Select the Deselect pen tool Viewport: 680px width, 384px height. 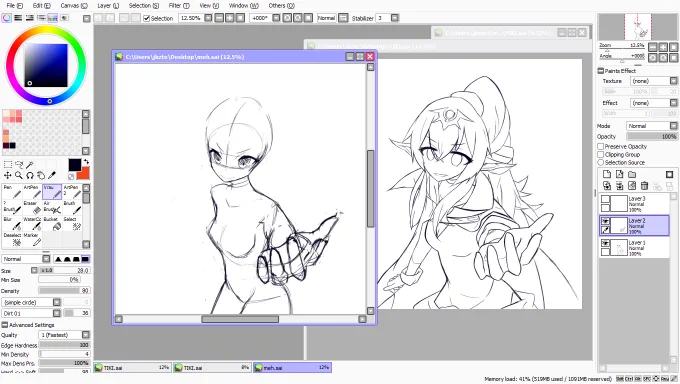pos(12,239)
